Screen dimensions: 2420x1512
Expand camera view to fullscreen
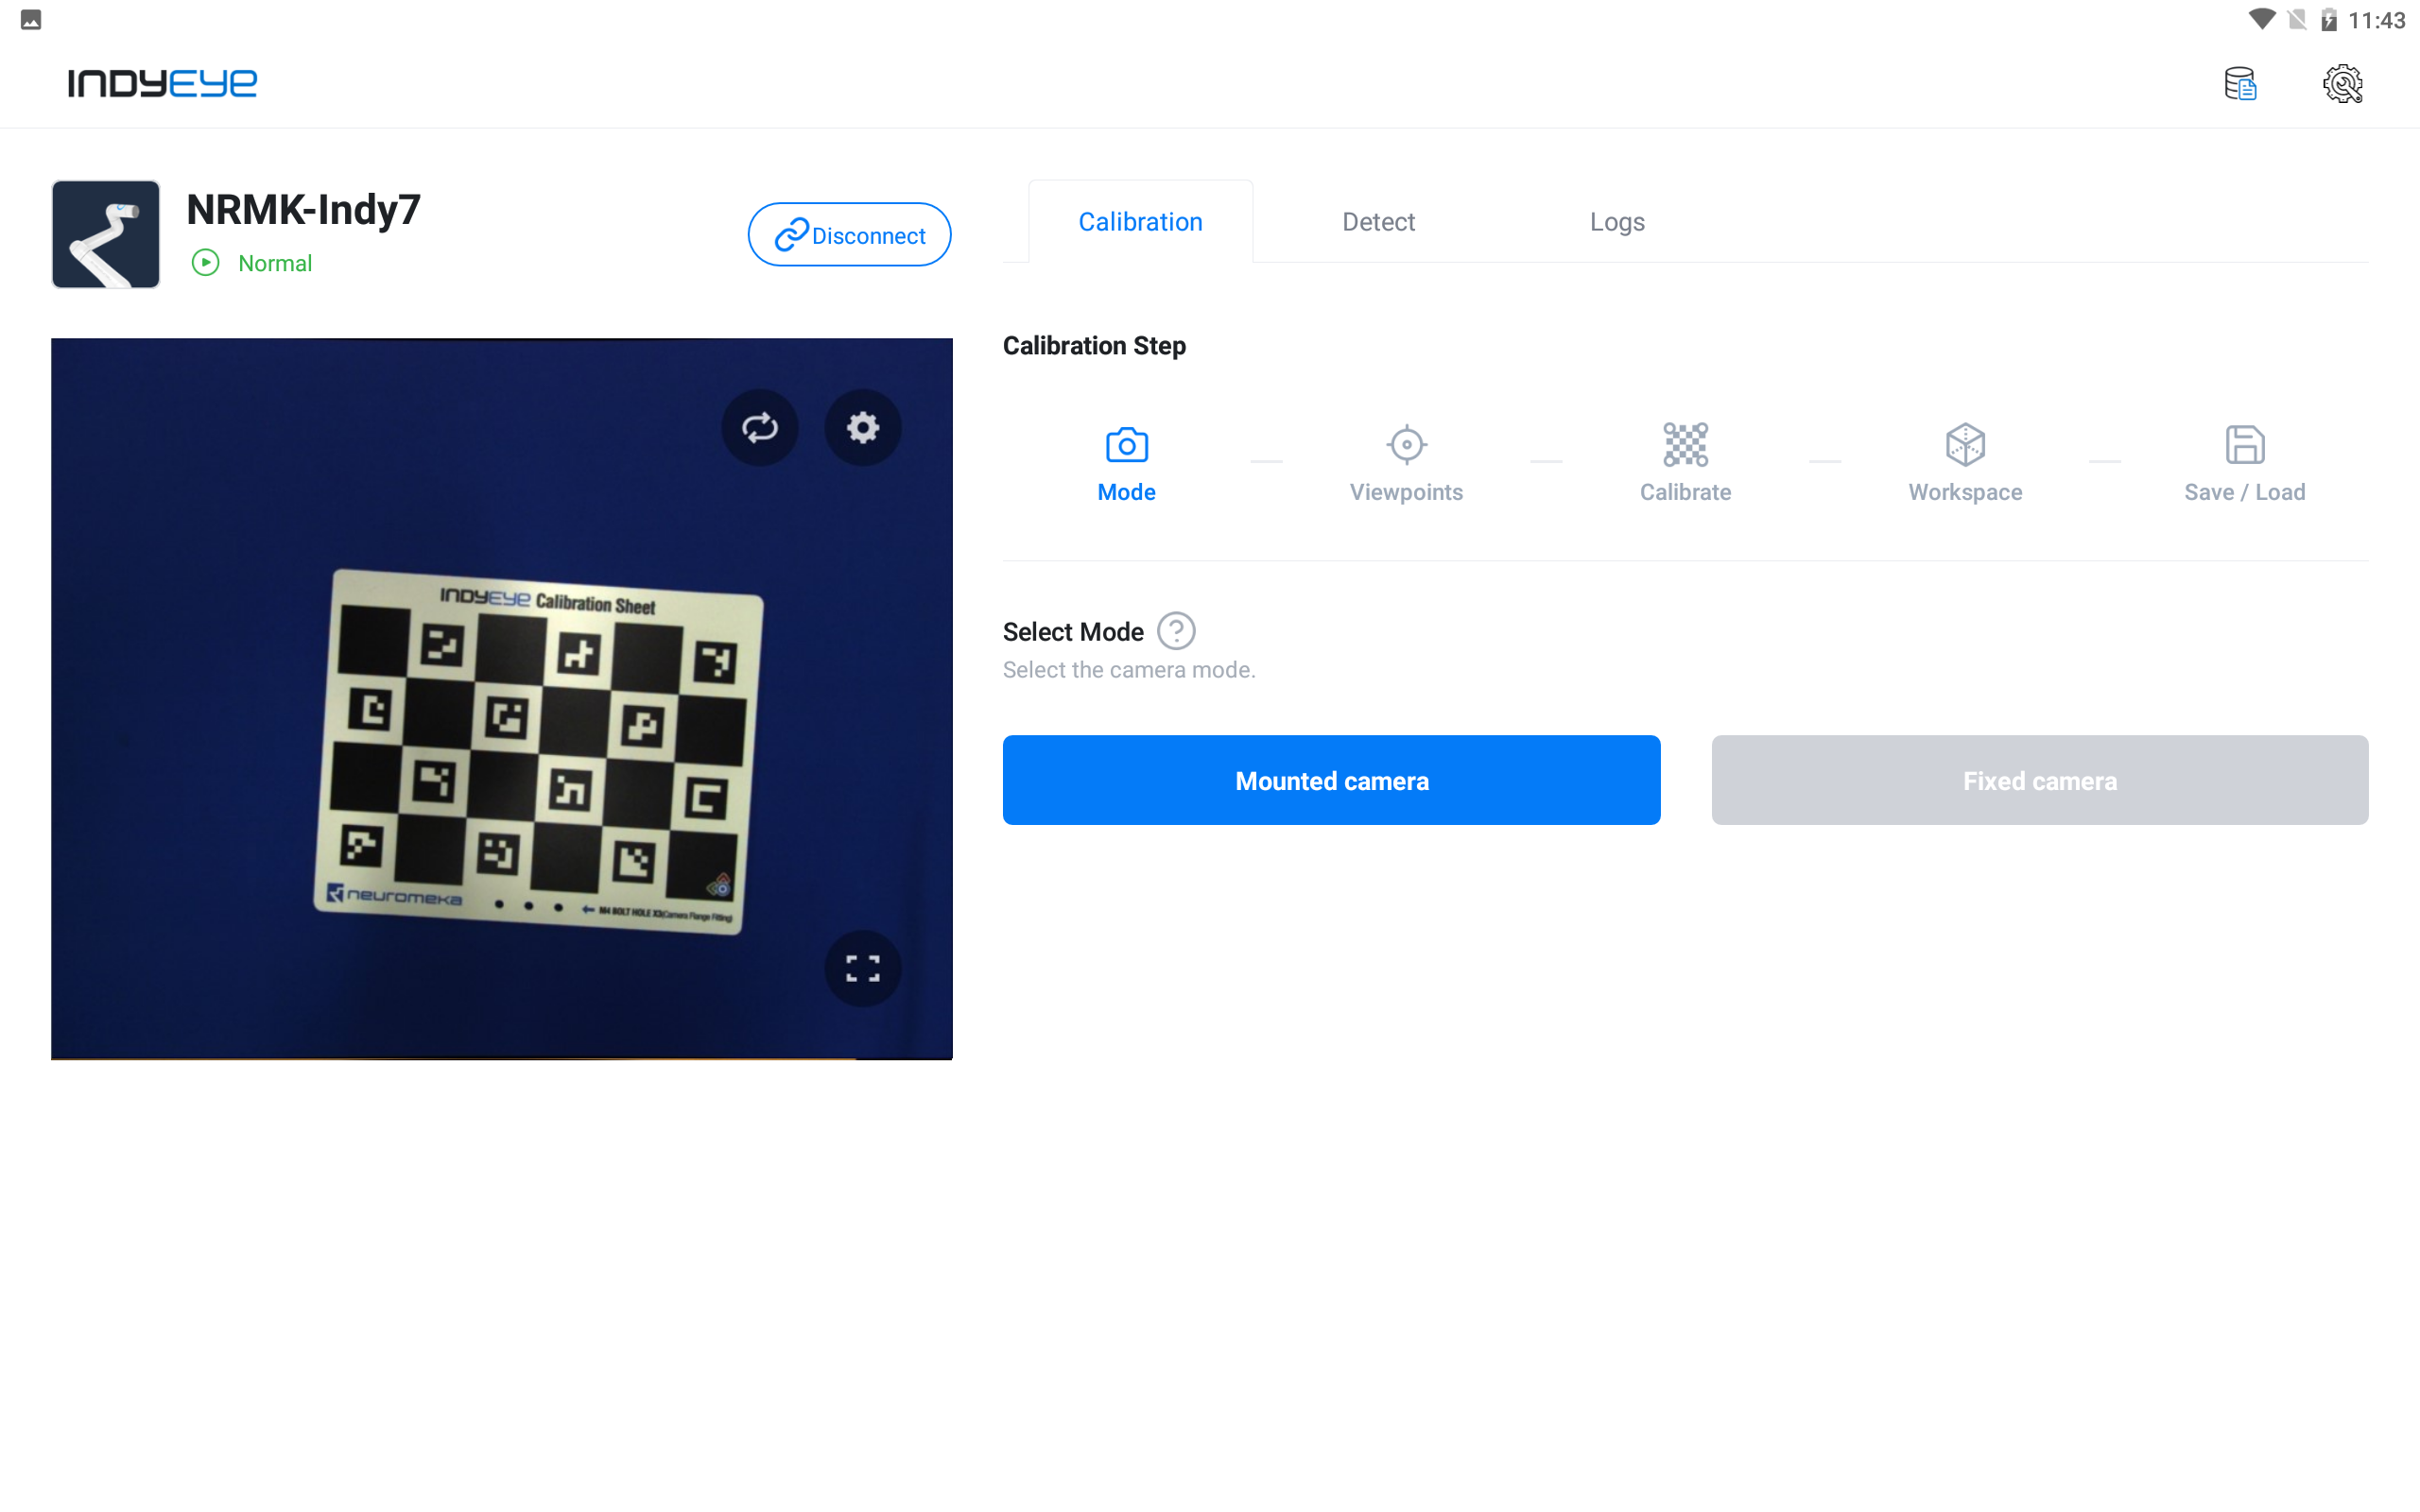pyautogui.click(x=862, y=968)
